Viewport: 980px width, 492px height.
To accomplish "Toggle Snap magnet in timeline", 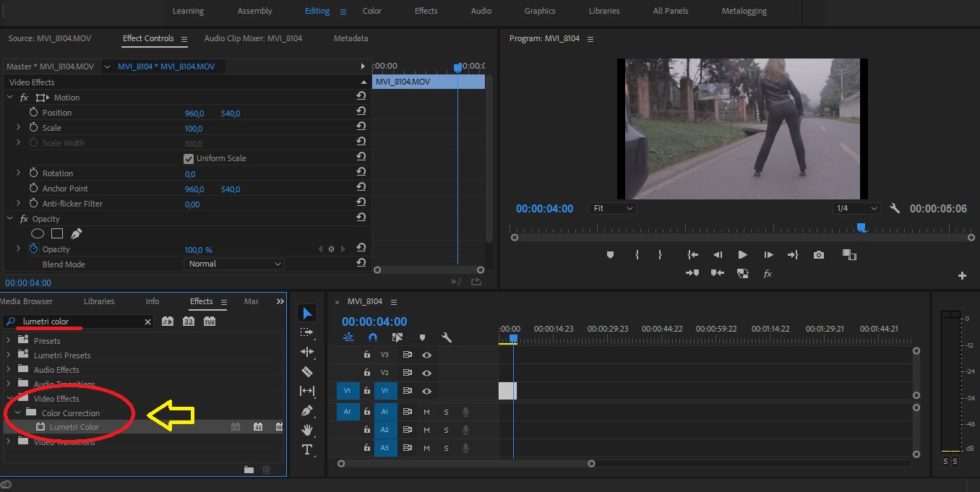I will 372,338.
